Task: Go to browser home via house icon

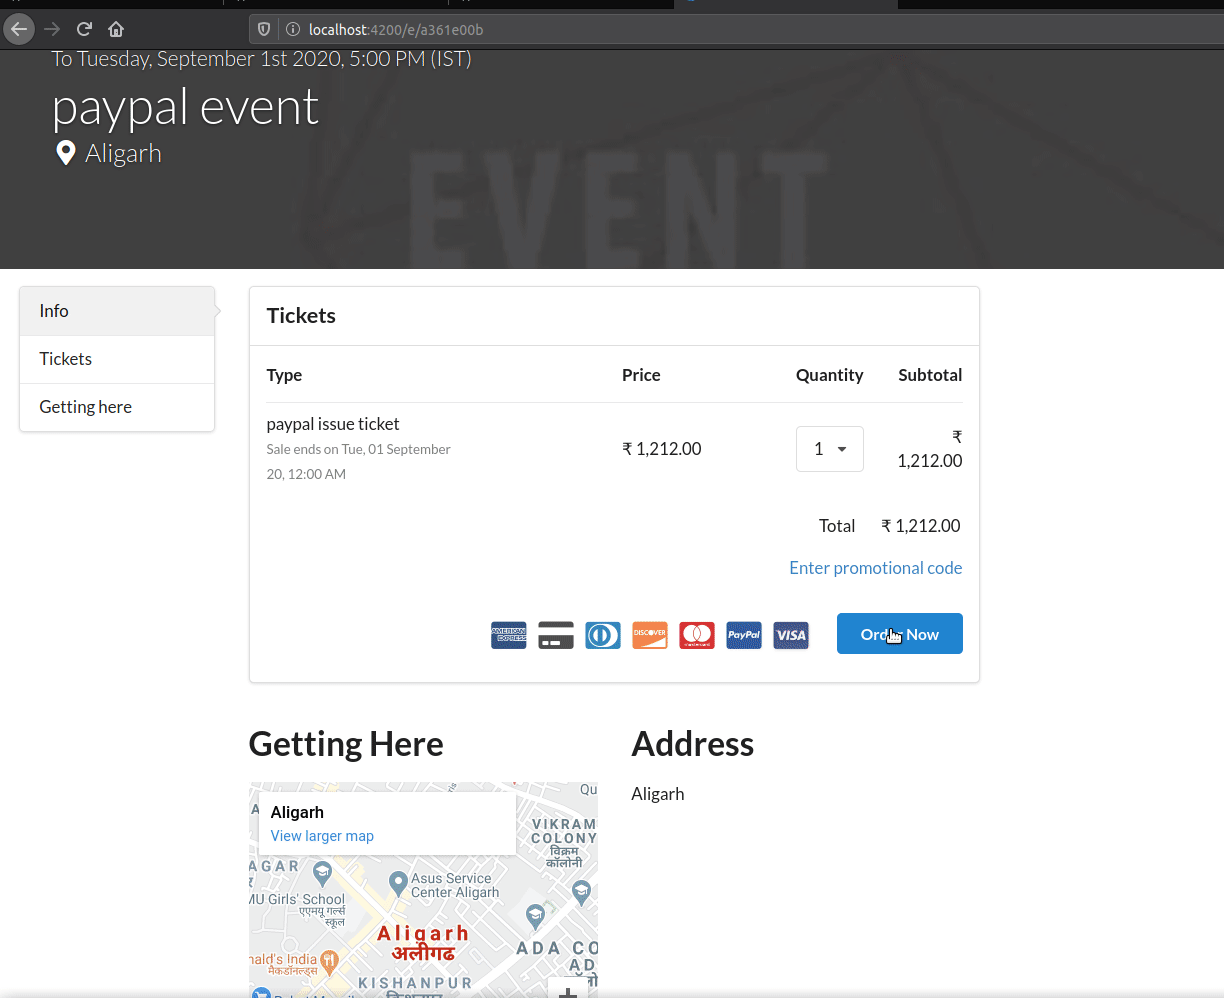Action: [116, 29]
